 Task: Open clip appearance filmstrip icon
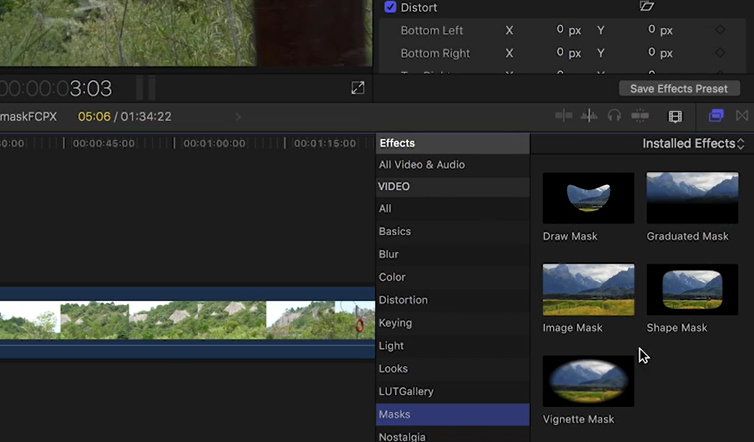[675, 116]
